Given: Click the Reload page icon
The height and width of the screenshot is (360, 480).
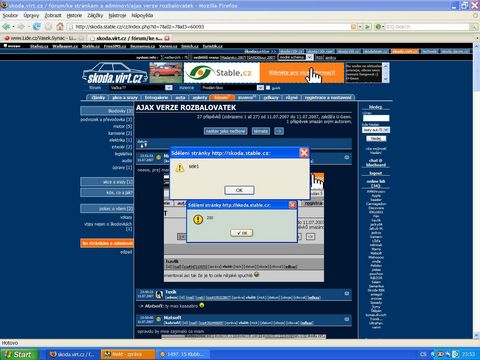Looking at the screenshot, I should (37, 26).
